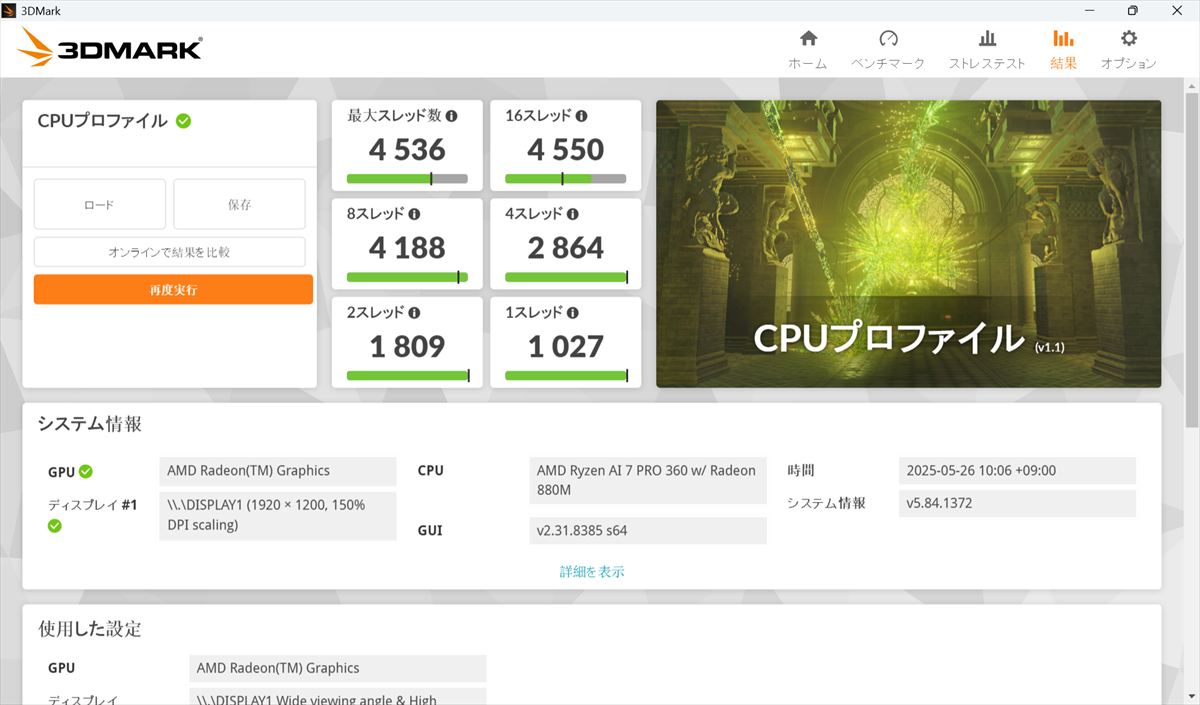1200x705 pixels.
Task: Click green checkmark next to GPU label
Action: coord(86,472)
